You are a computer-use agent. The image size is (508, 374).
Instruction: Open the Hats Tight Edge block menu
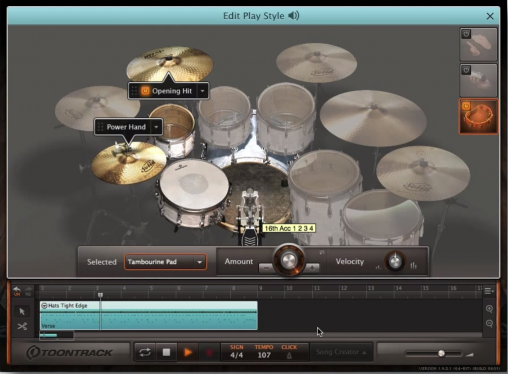coord(44,306)
